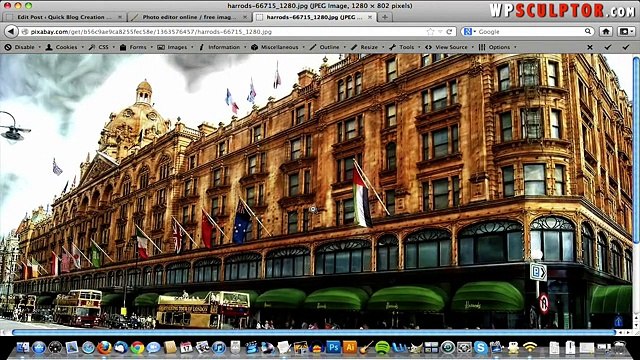The width and height of the screenshot is (640, 360).
Task: Bookmark this page with the star icon
Action: click(430, 31)
